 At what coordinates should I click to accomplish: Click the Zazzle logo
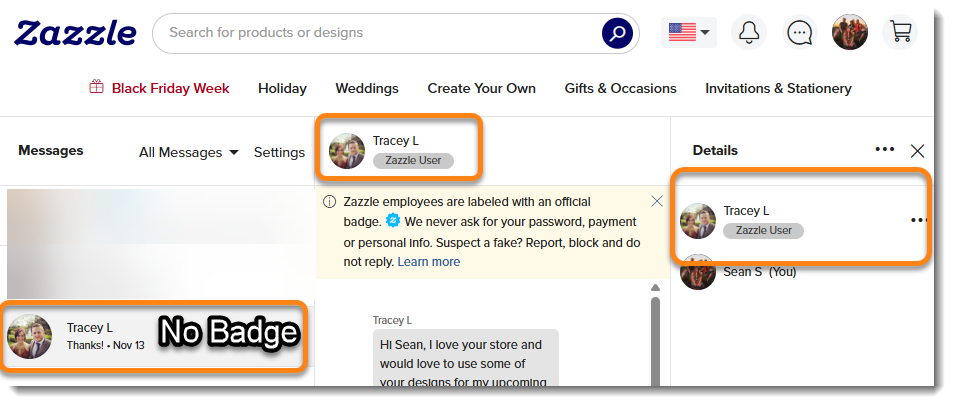(x=75, y=33)
